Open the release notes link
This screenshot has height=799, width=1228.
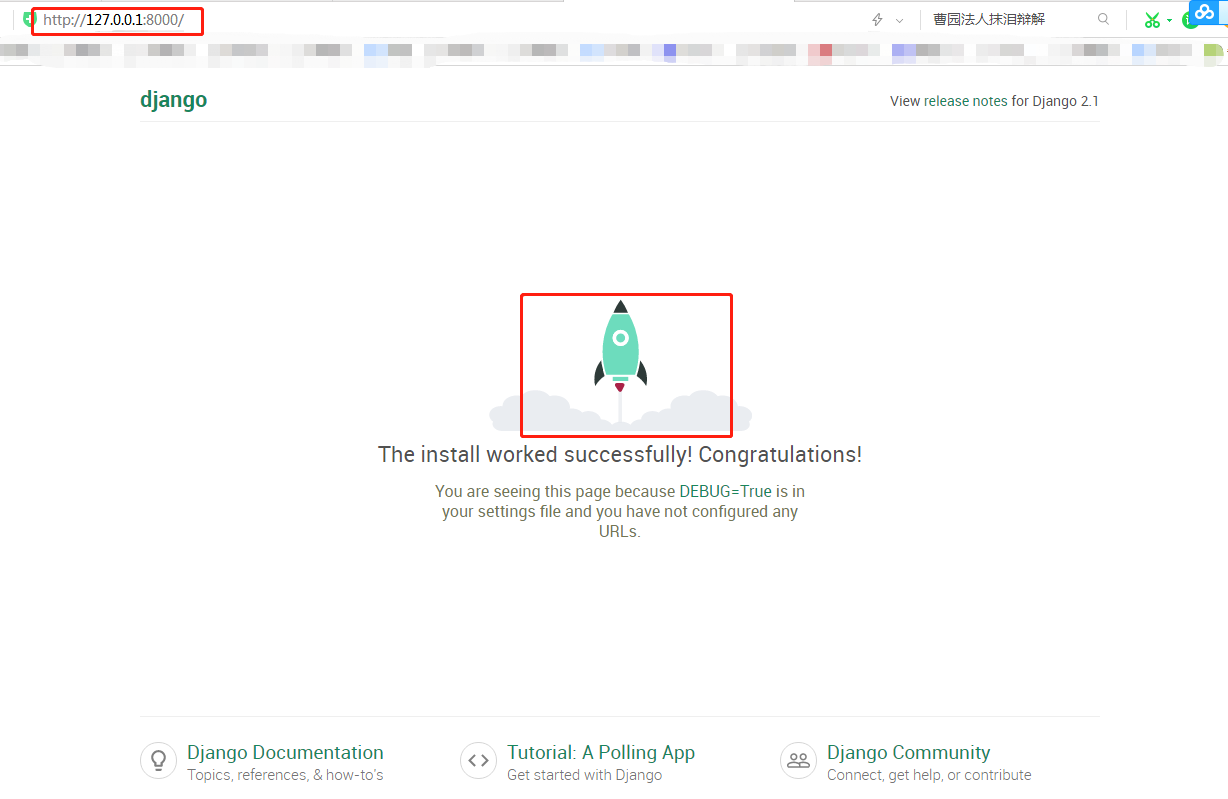(966, 101)
